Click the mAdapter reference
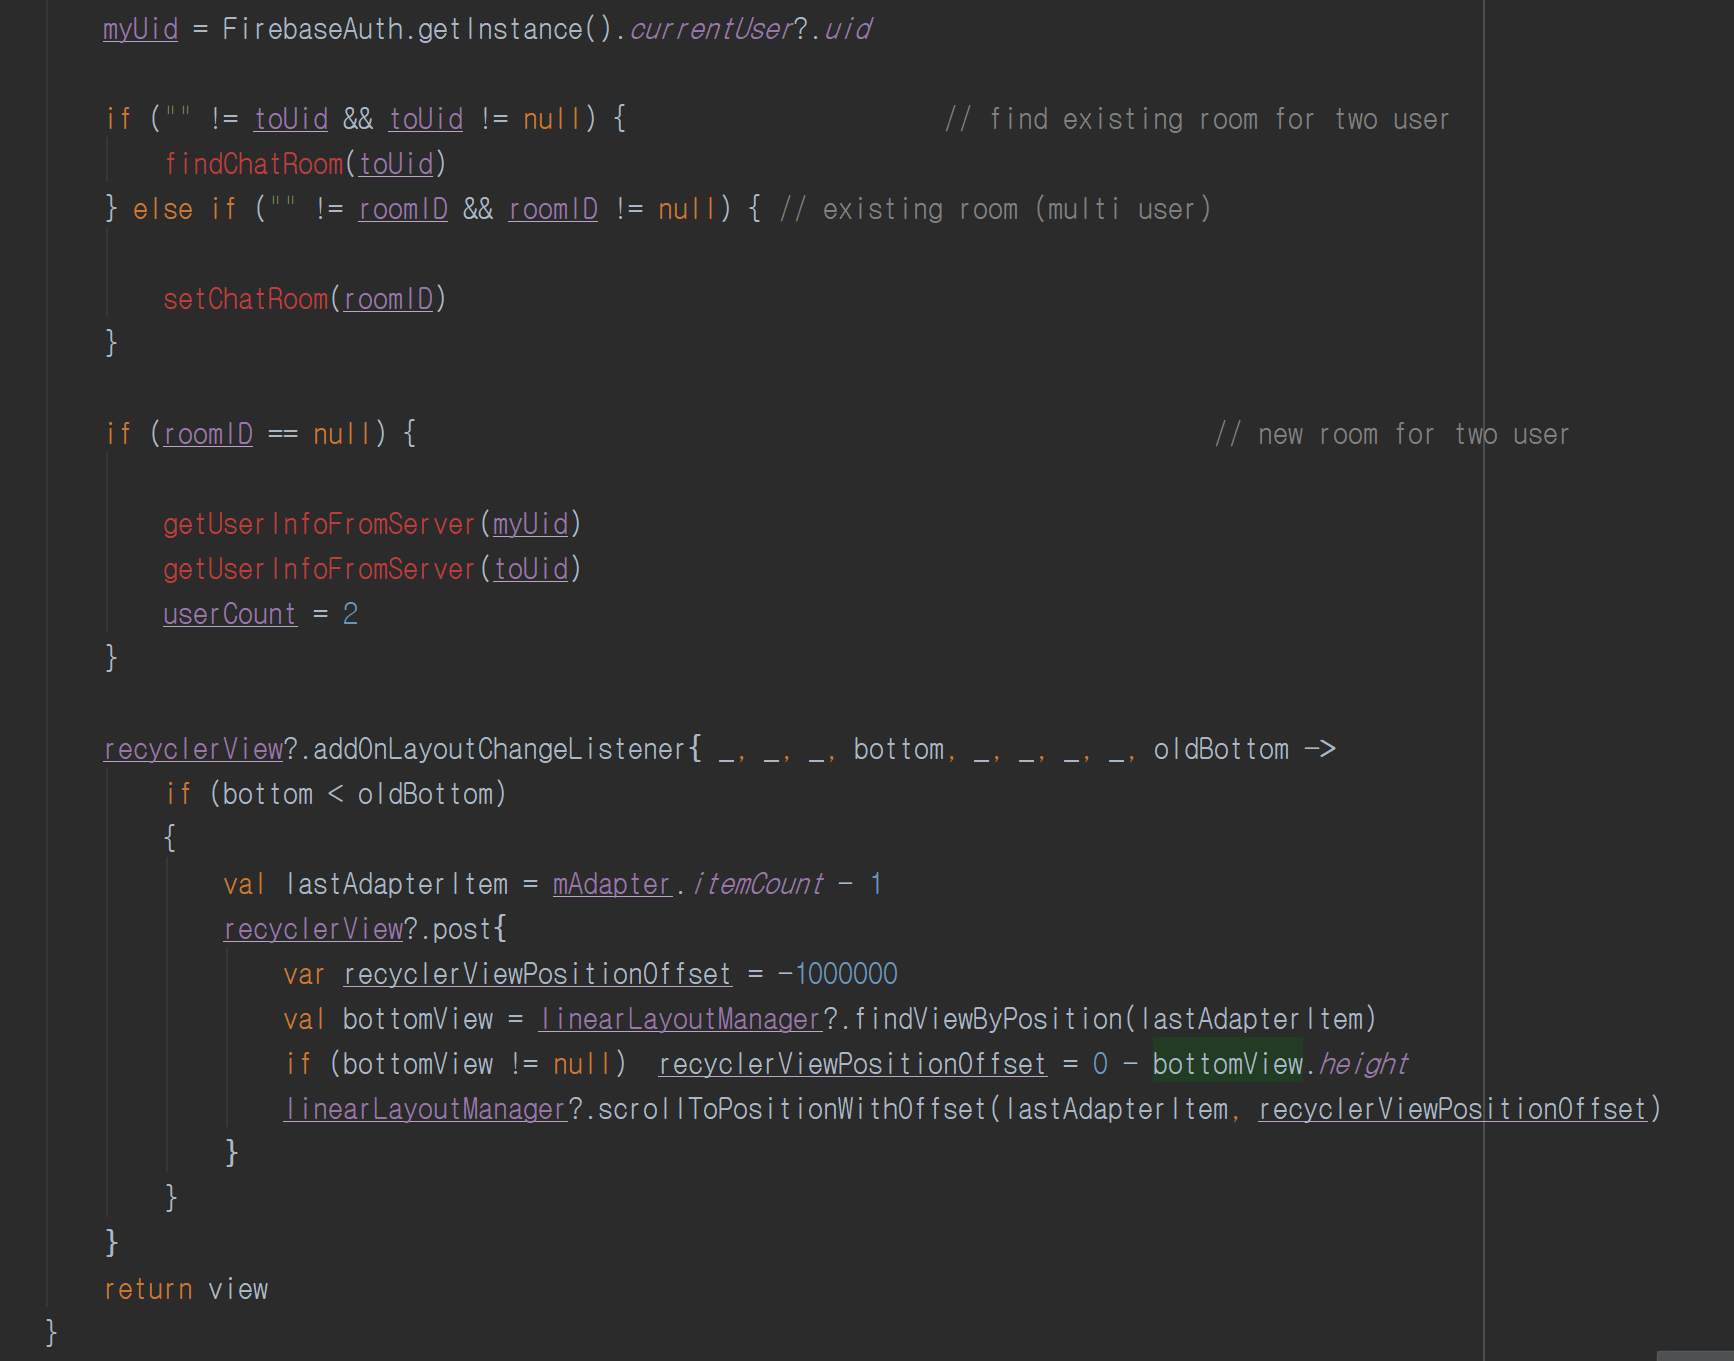 (612, 884)
